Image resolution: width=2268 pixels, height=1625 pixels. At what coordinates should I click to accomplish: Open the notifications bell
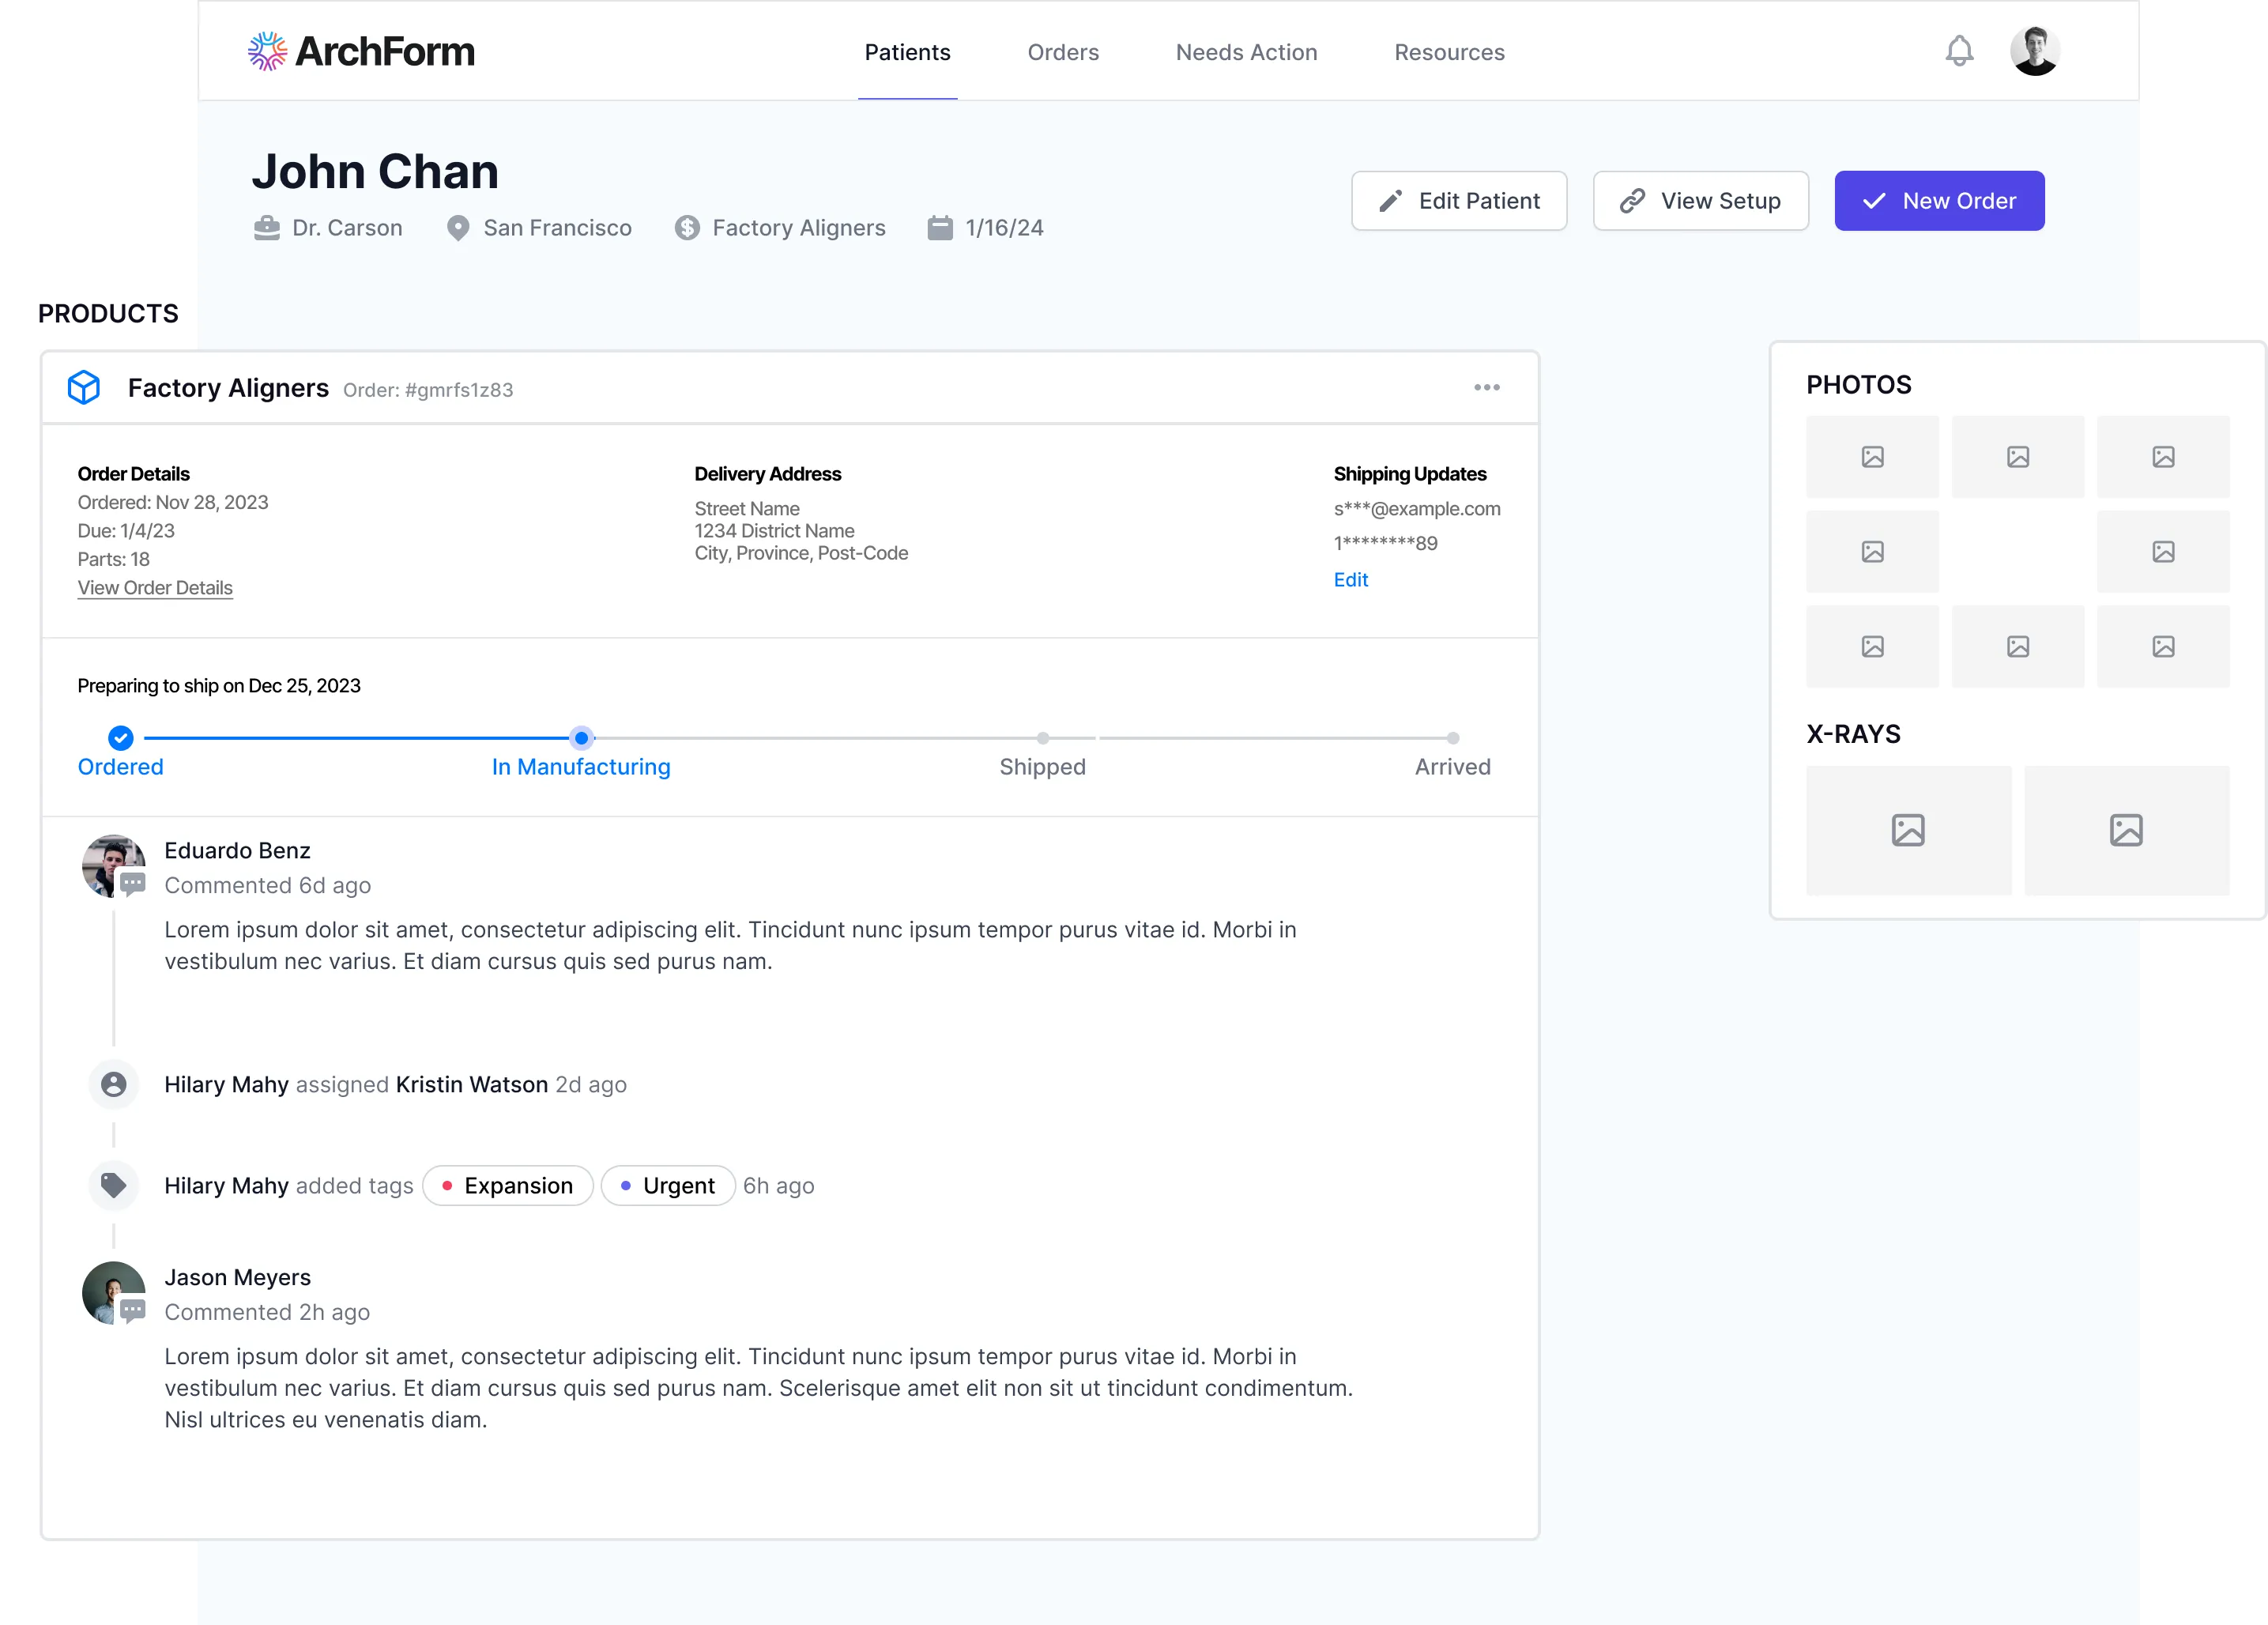coord(1959,51)
